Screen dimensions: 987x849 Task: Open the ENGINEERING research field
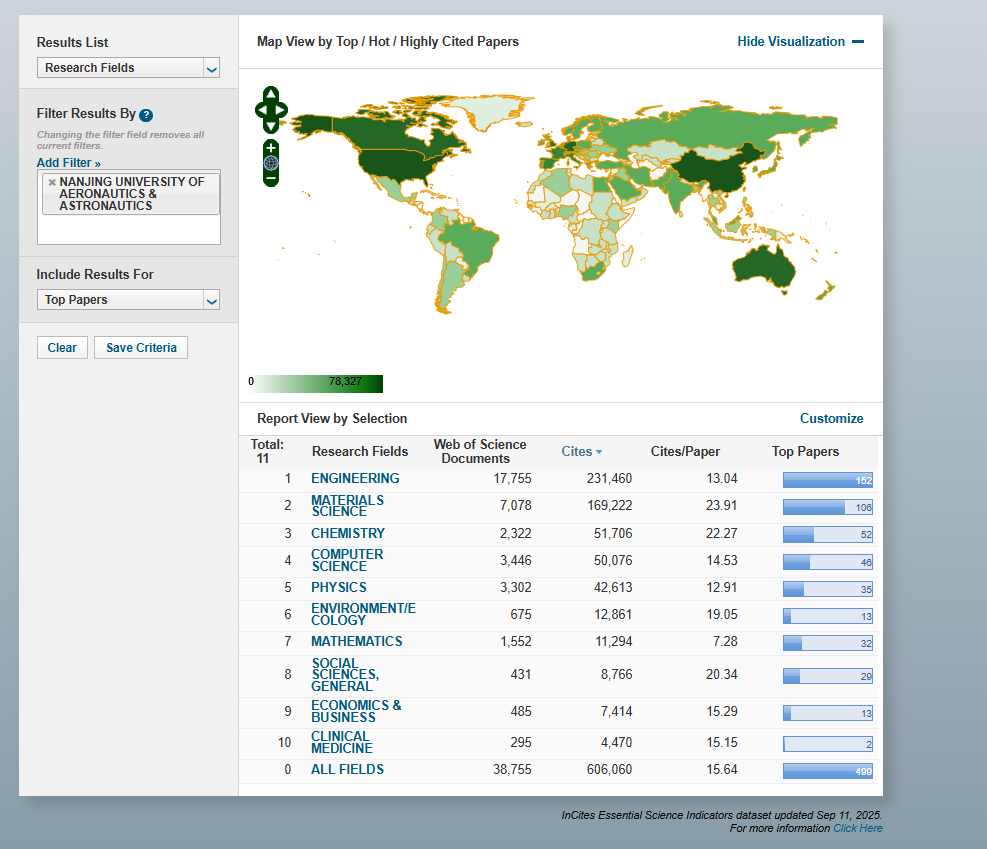coord(355,478)
